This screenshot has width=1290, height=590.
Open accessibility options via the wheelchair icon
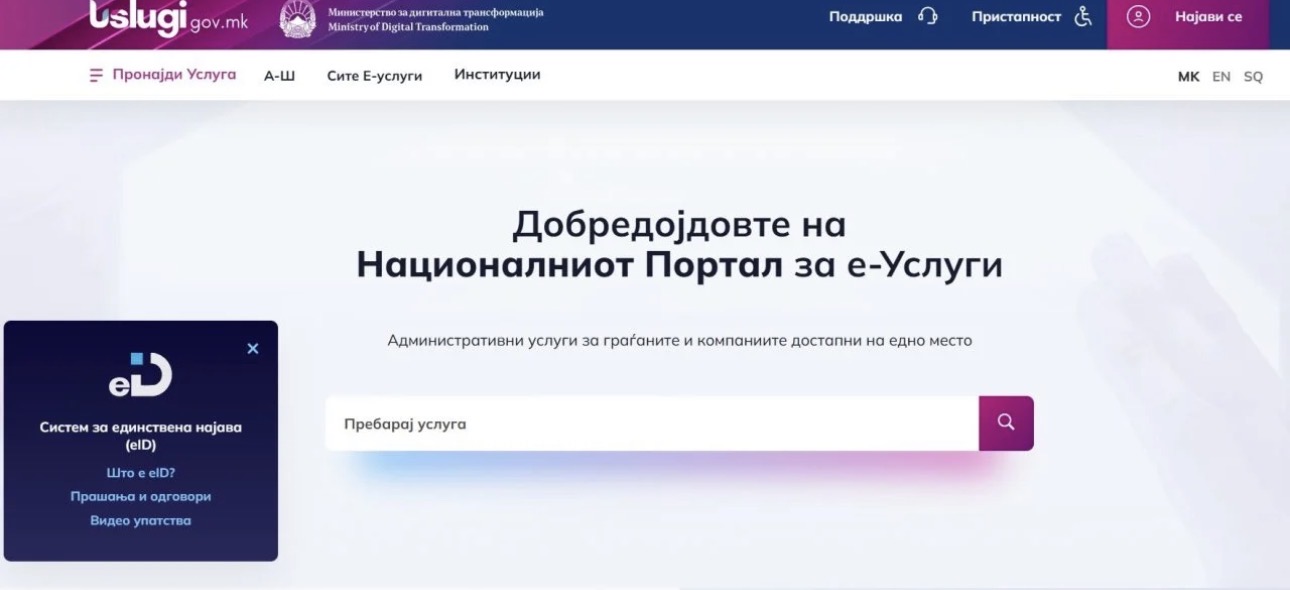[x=1083, y=17]
